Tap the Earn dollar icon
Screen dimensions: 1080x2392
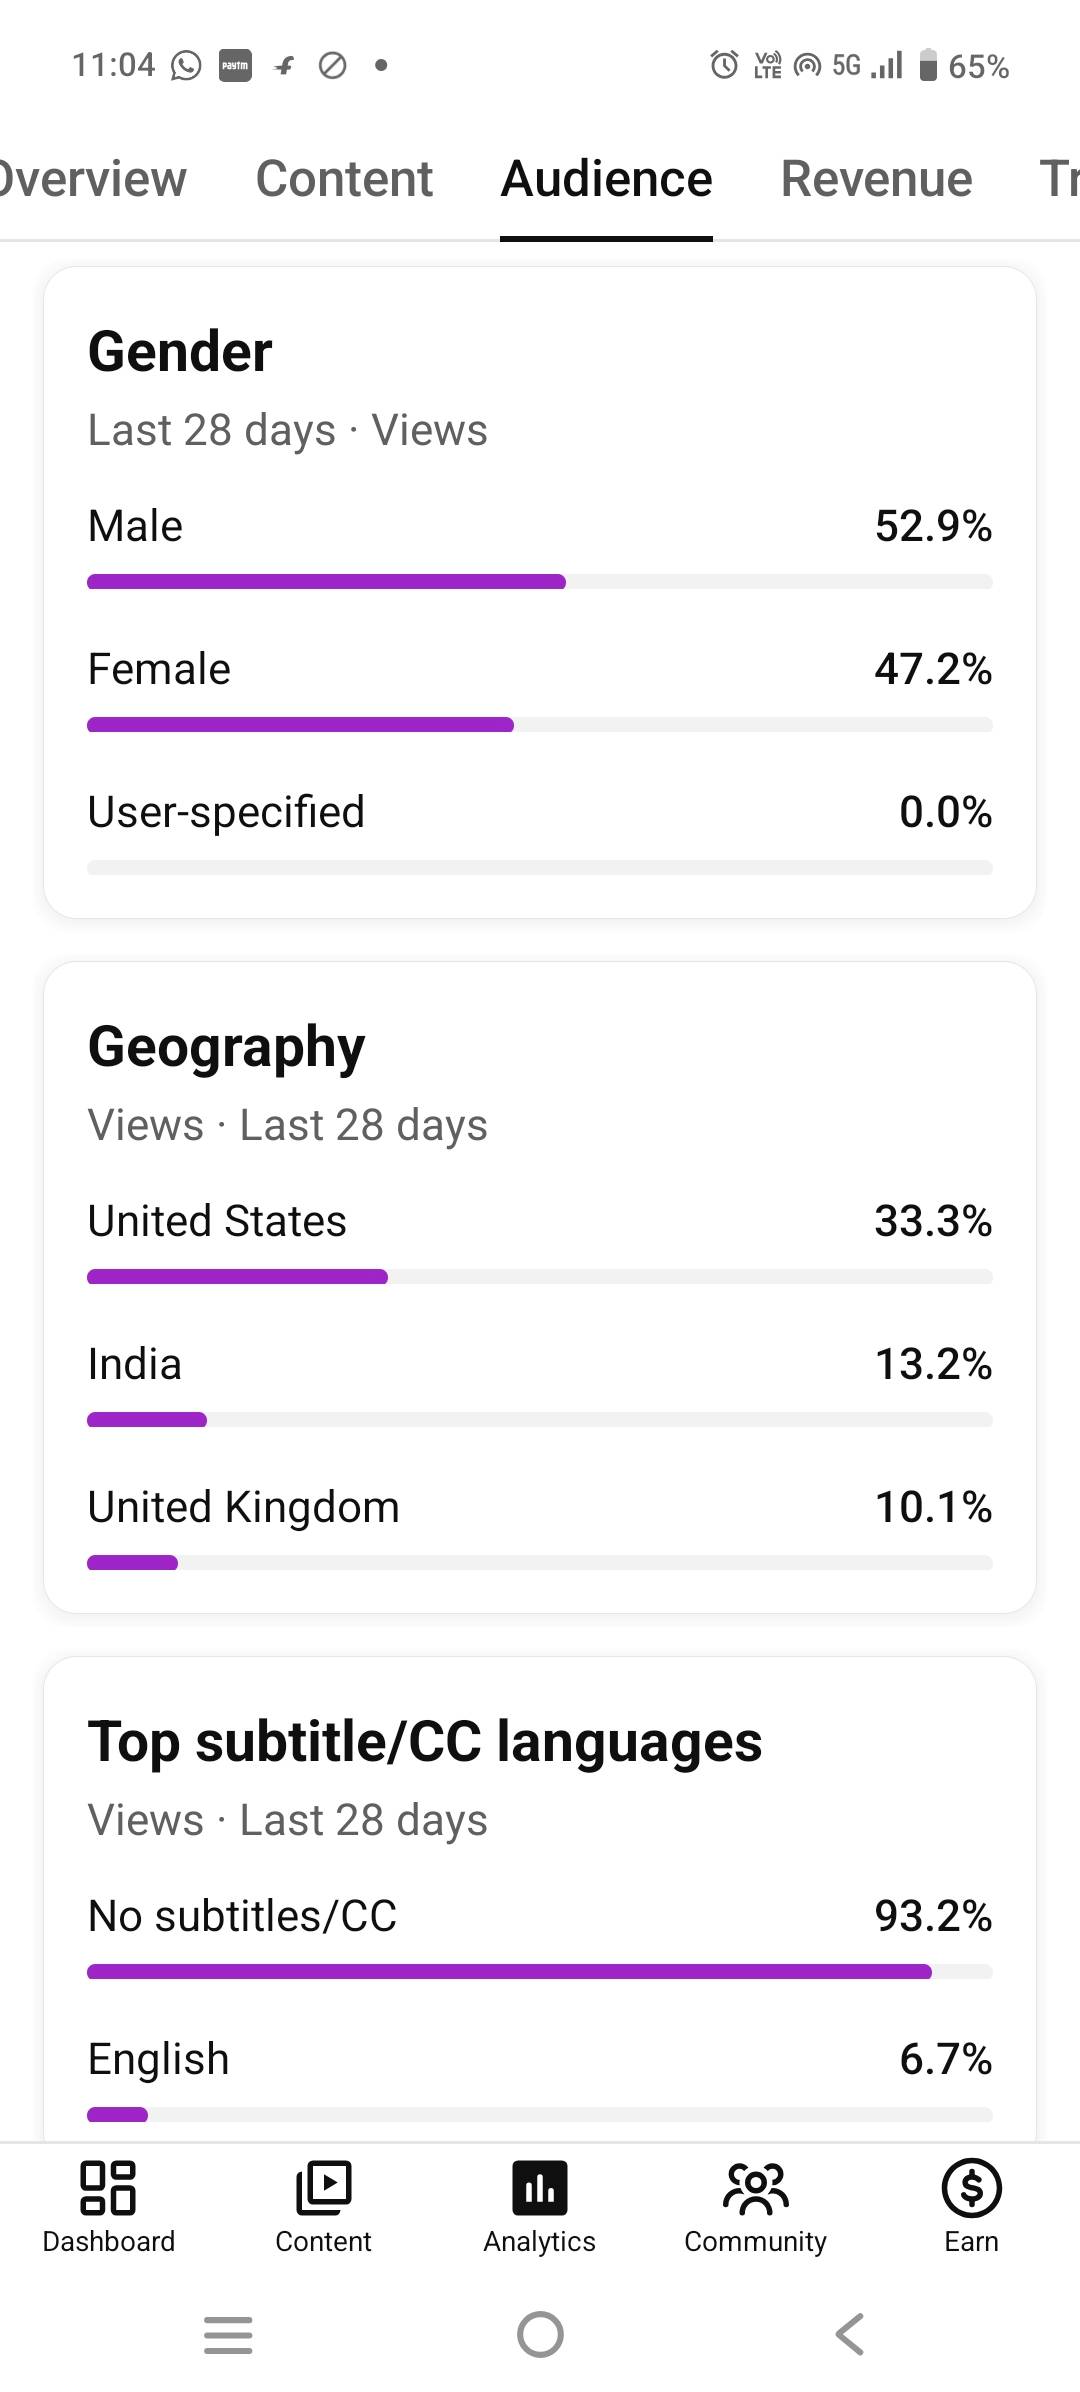pos(971,2190)
